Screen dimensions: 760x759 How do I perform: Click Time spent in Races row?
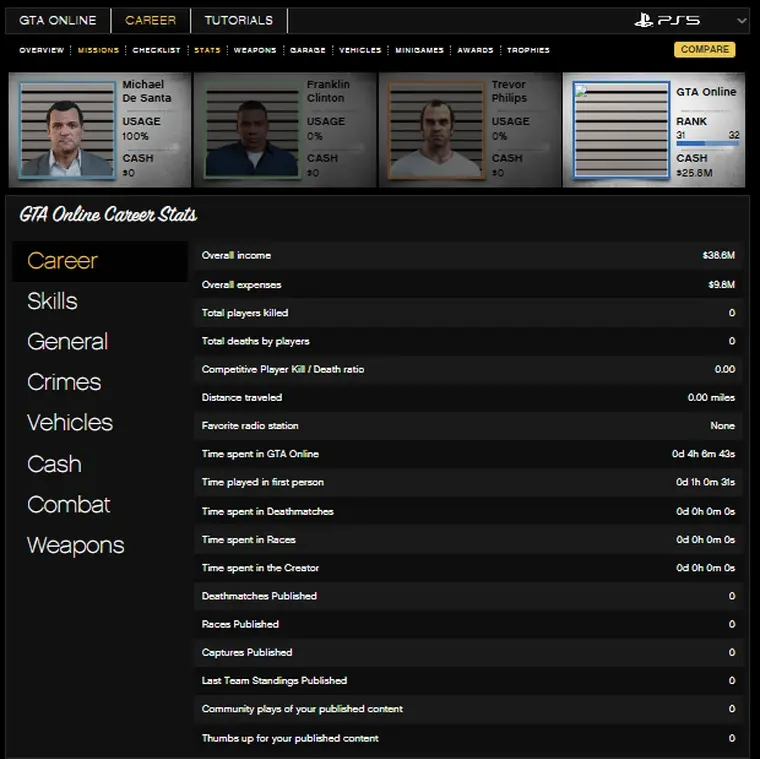[468, 539]
